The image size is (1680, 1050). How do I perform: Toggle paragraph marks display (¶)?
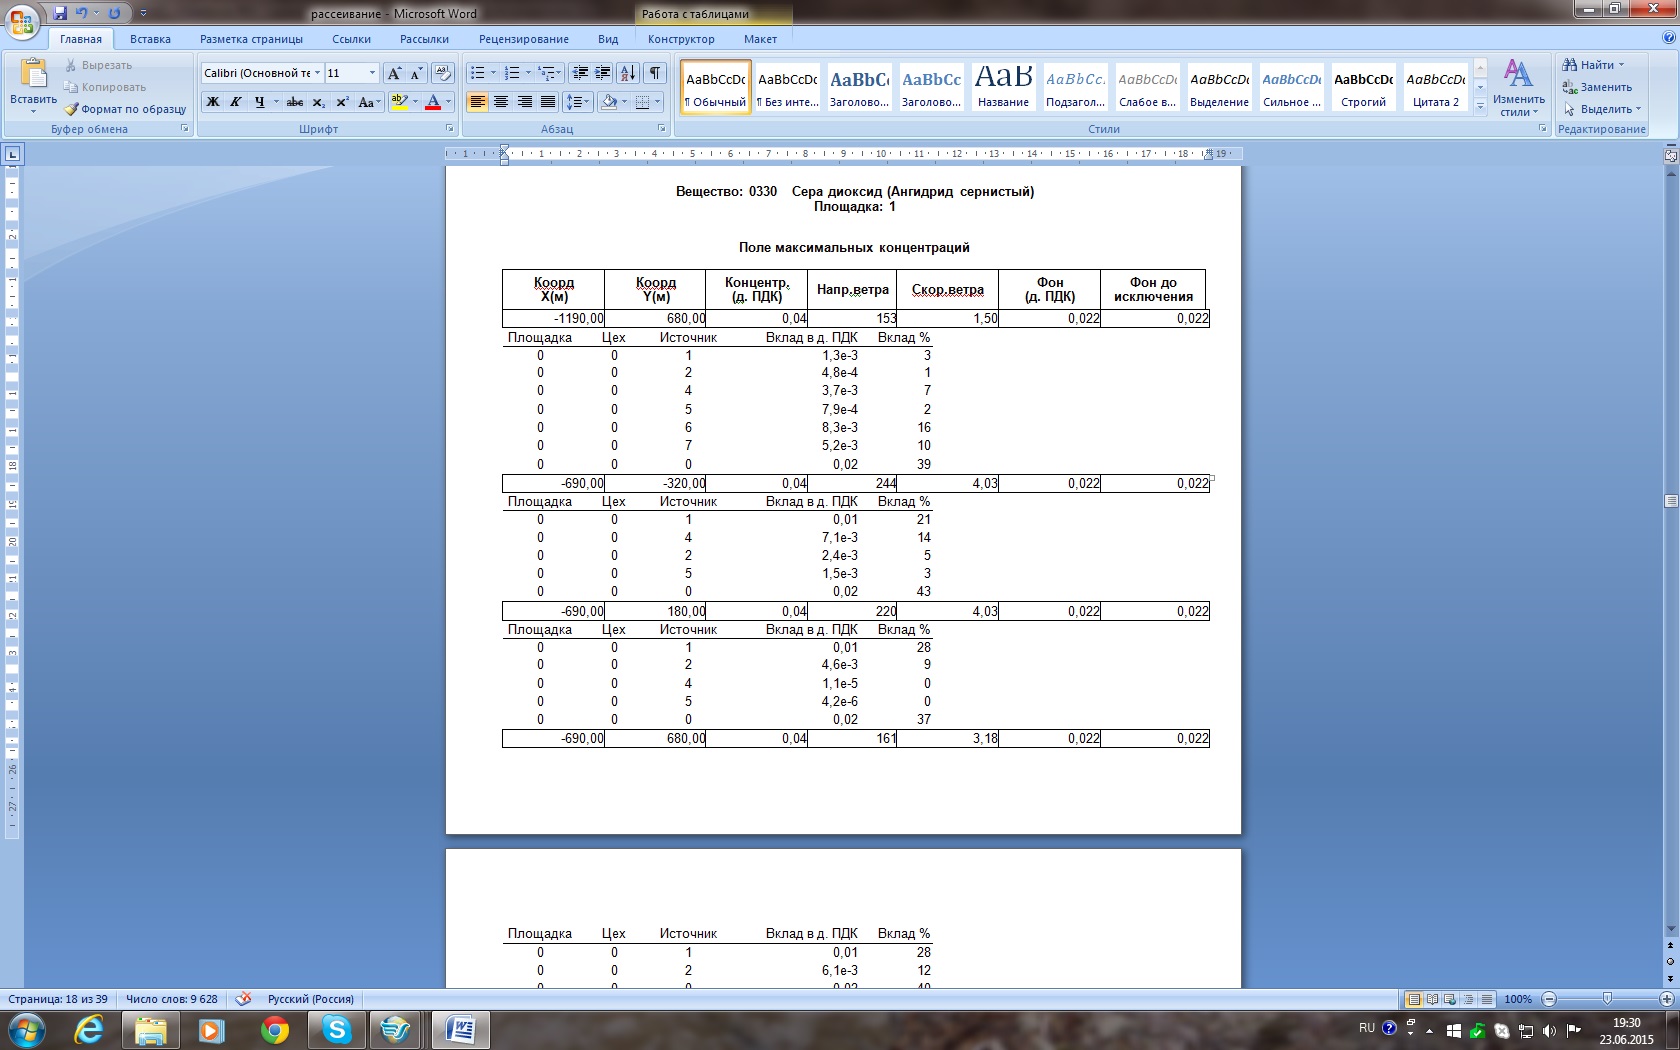(654, 73)
